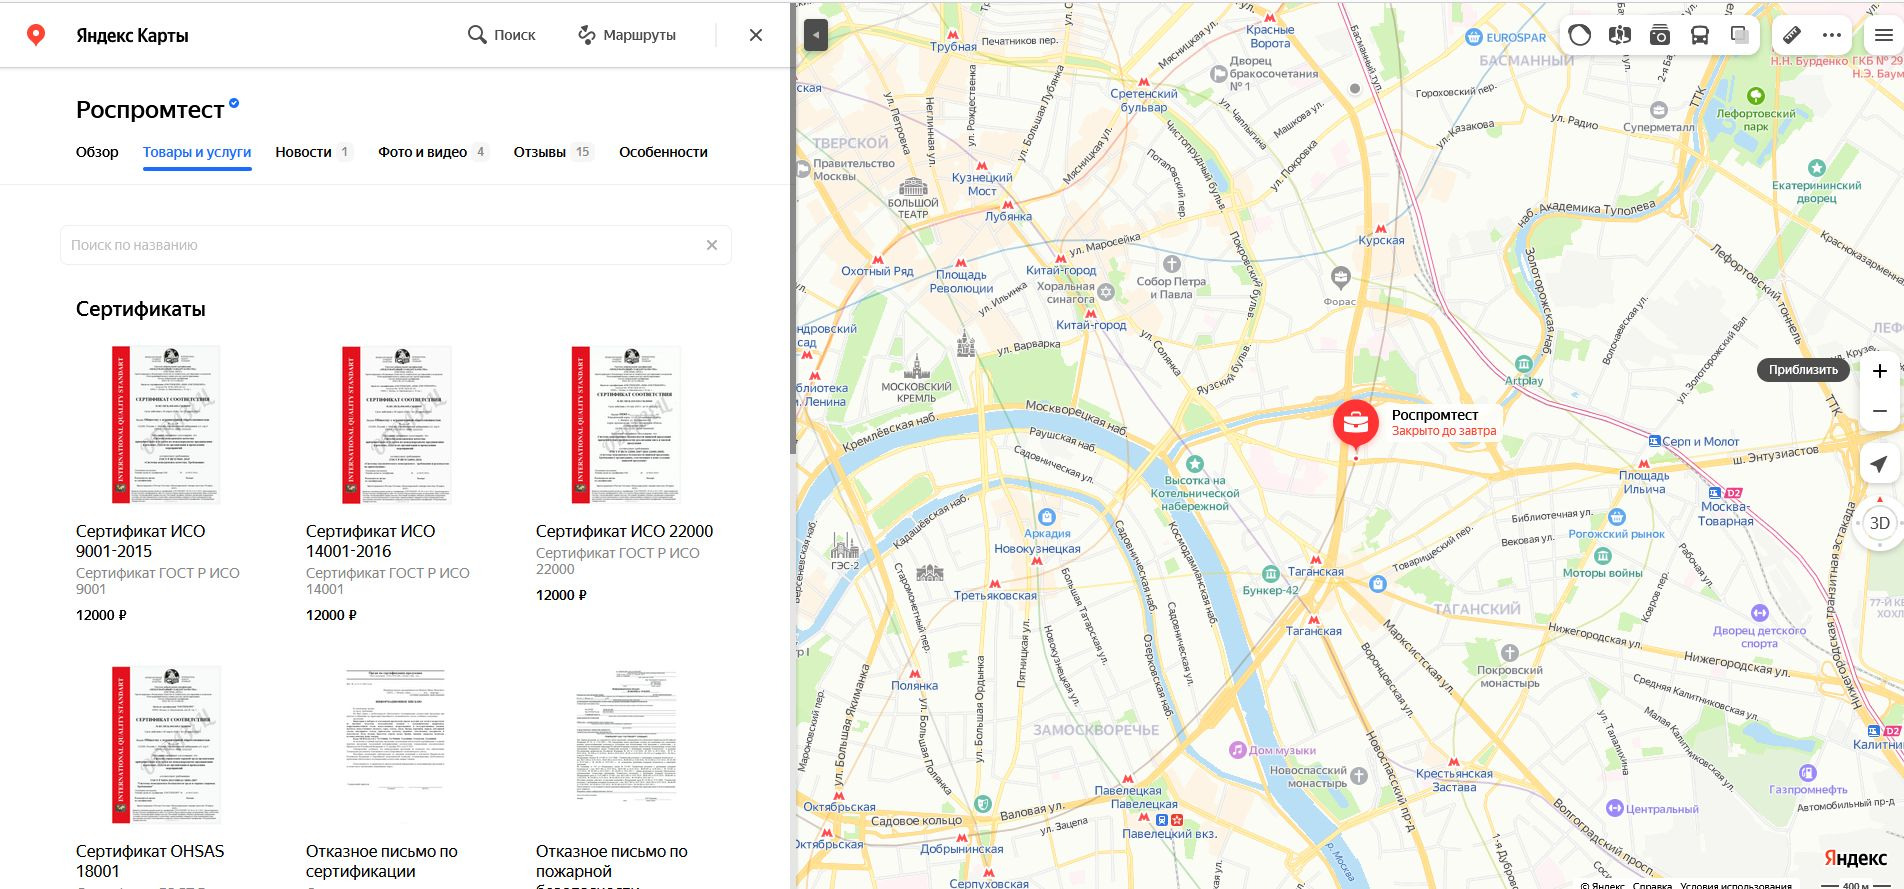Click the Третьяковская metro station marker
The width and height of the screenshot is (1904, 889).
(x=995, y=584)
